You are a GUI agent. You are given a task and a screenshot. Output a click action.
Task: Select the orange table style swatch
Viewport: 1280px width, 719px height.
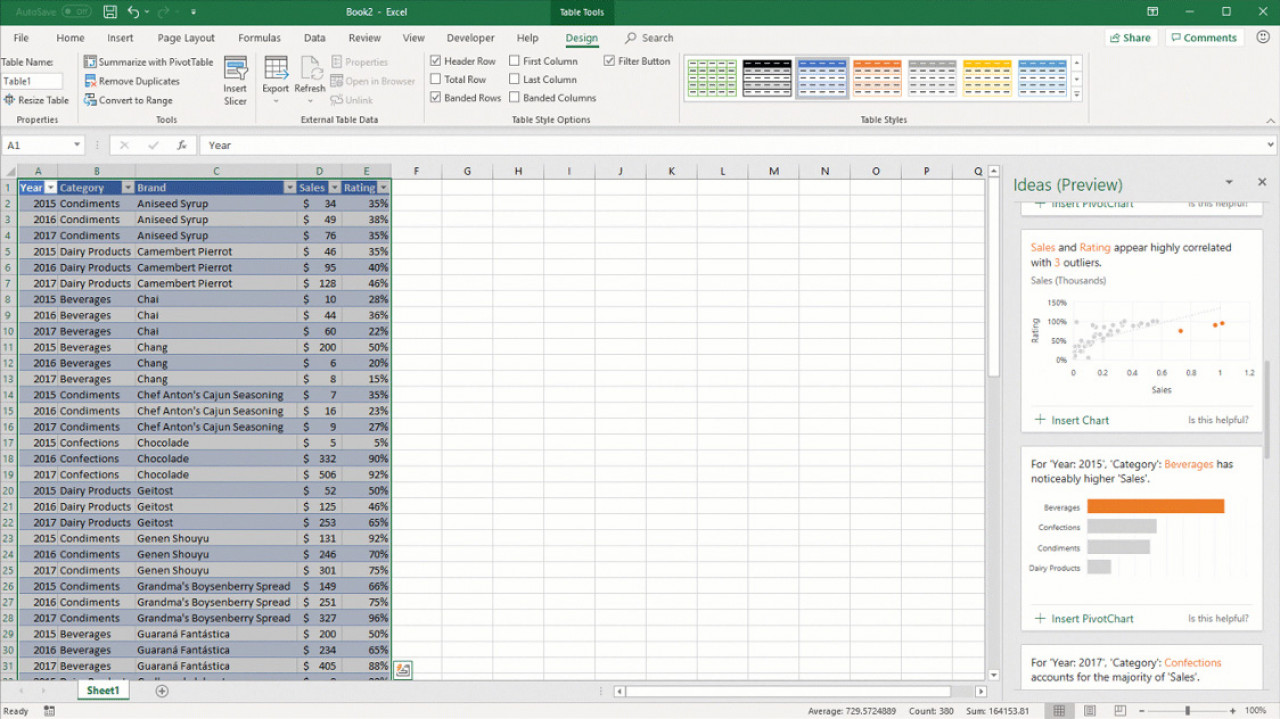[x=877, y=78]
